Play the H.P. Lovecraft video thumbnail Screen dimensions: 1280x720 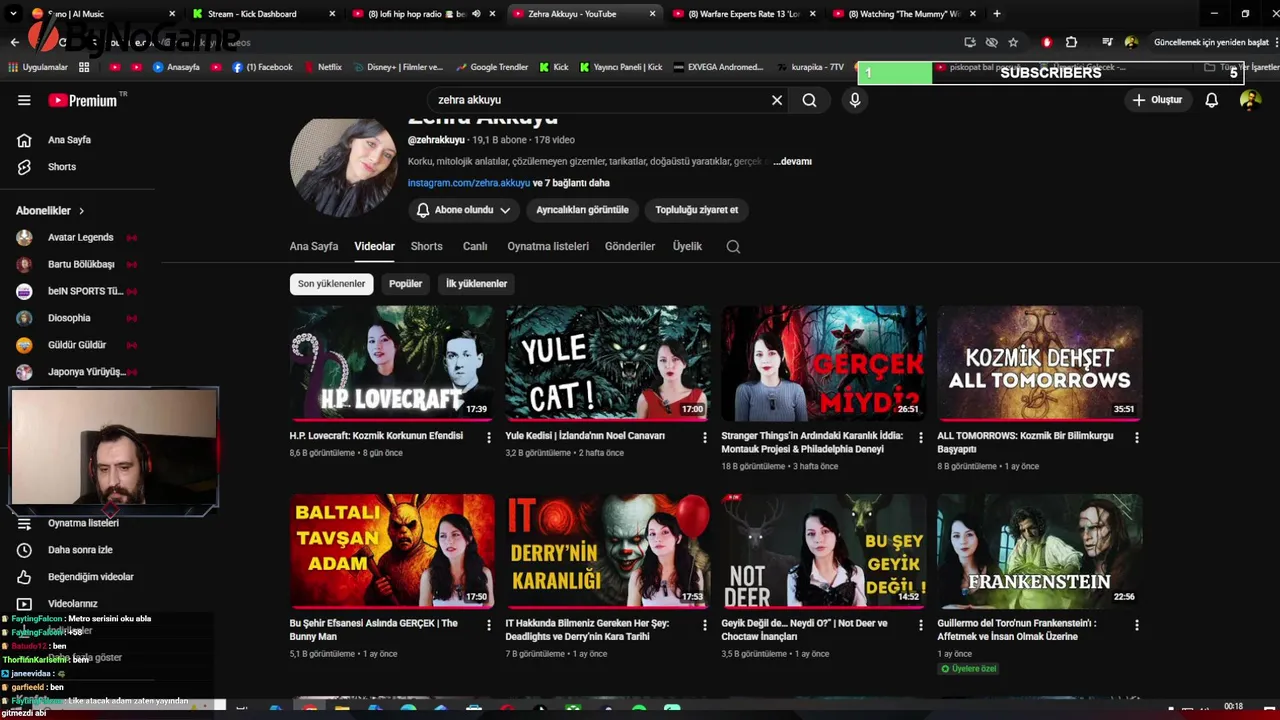pos(392,363)
